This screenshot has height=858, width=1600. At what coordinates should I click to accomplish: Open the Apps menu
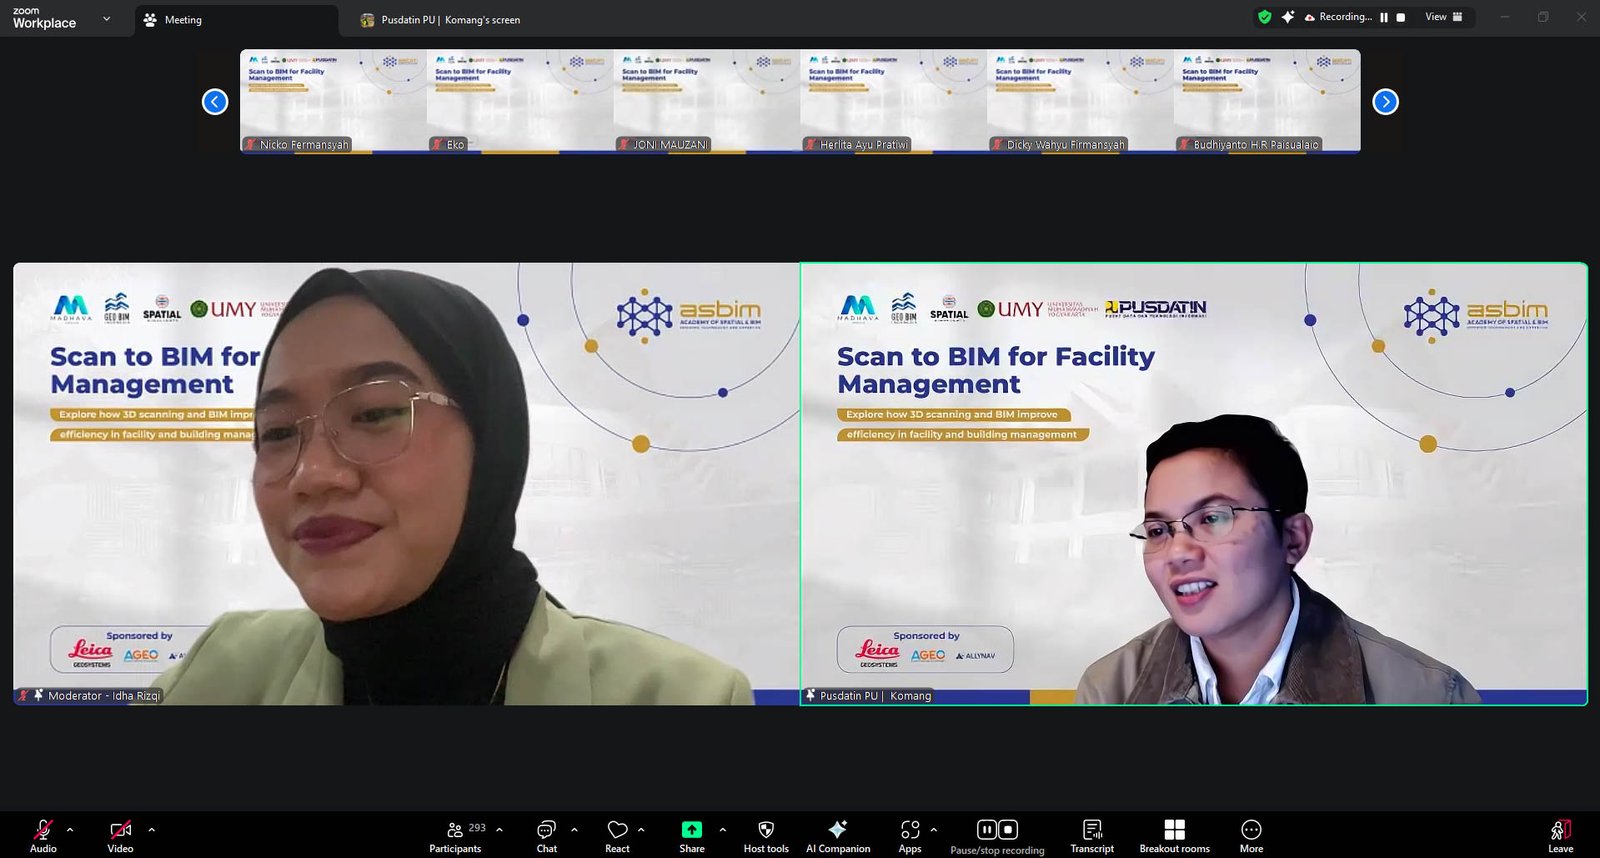coord(909,836)
